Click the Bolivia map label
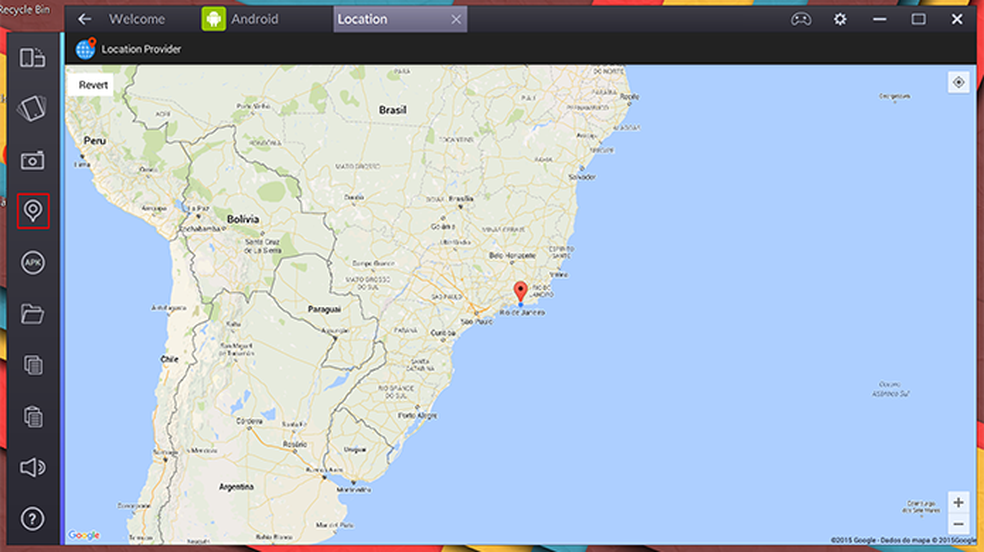 243,219
